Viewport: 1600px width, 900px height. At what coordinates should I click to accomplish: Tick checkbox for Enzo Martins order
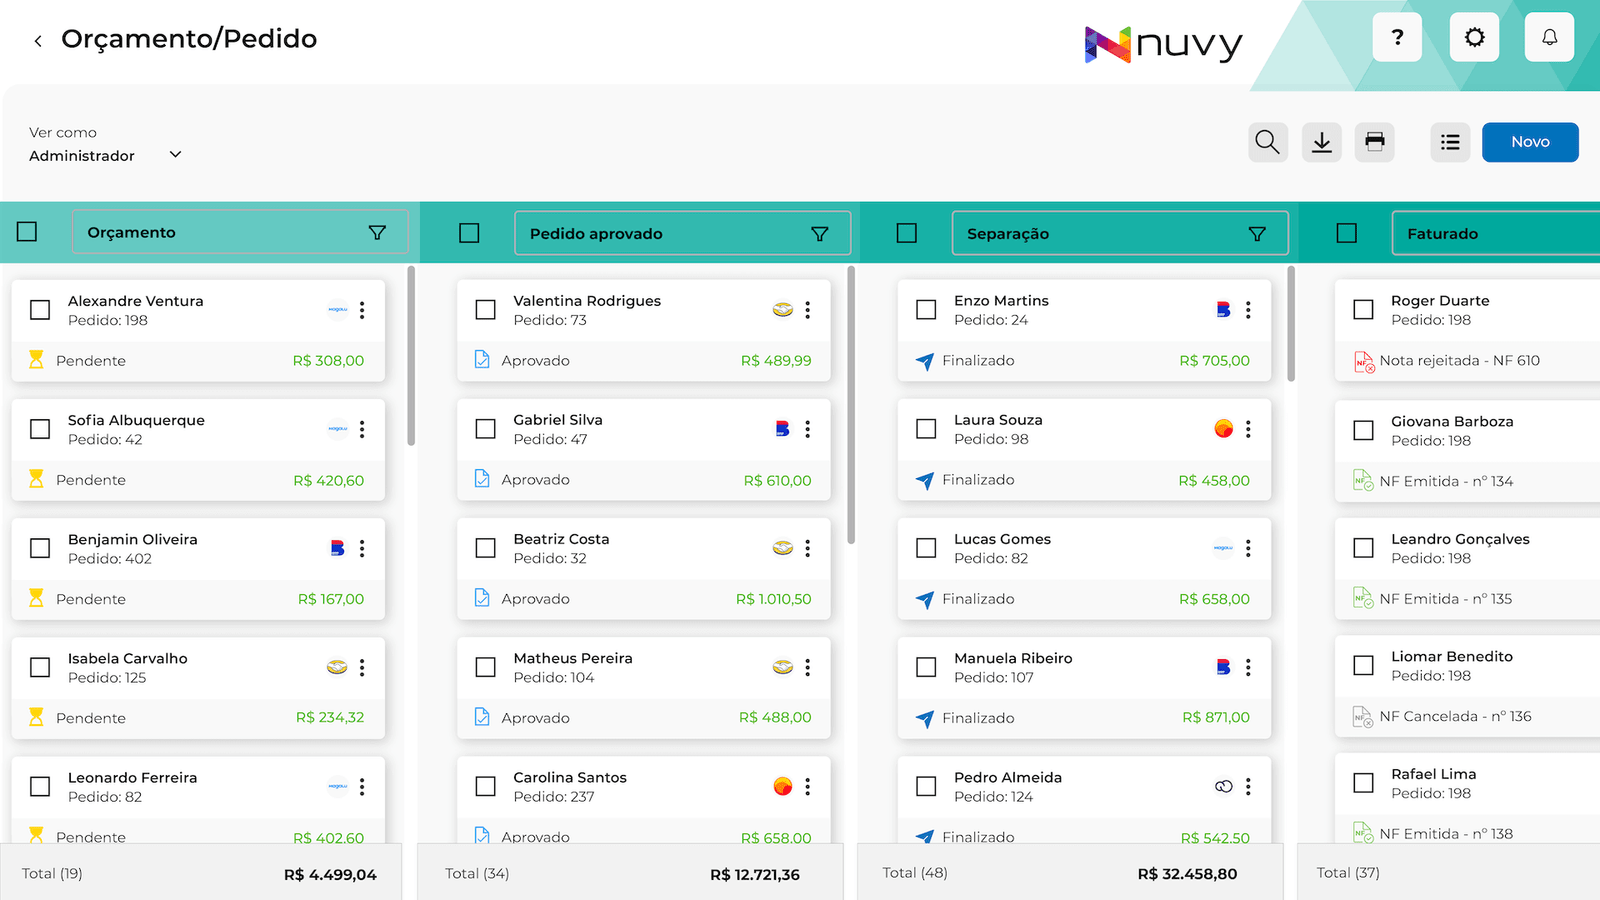coord(926,310)
